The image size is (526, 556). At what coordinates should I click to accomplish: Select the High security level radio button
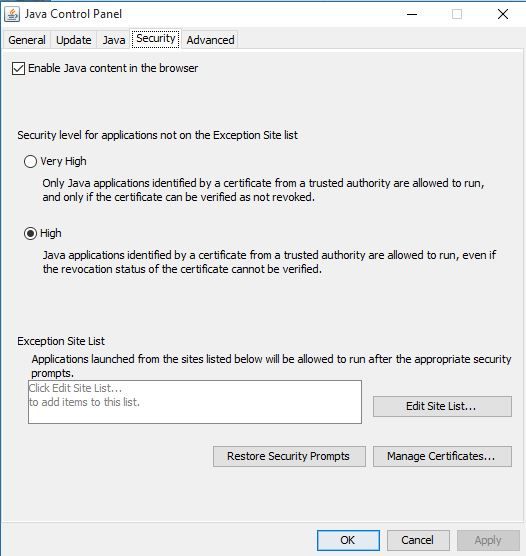(x=31, y=233)
